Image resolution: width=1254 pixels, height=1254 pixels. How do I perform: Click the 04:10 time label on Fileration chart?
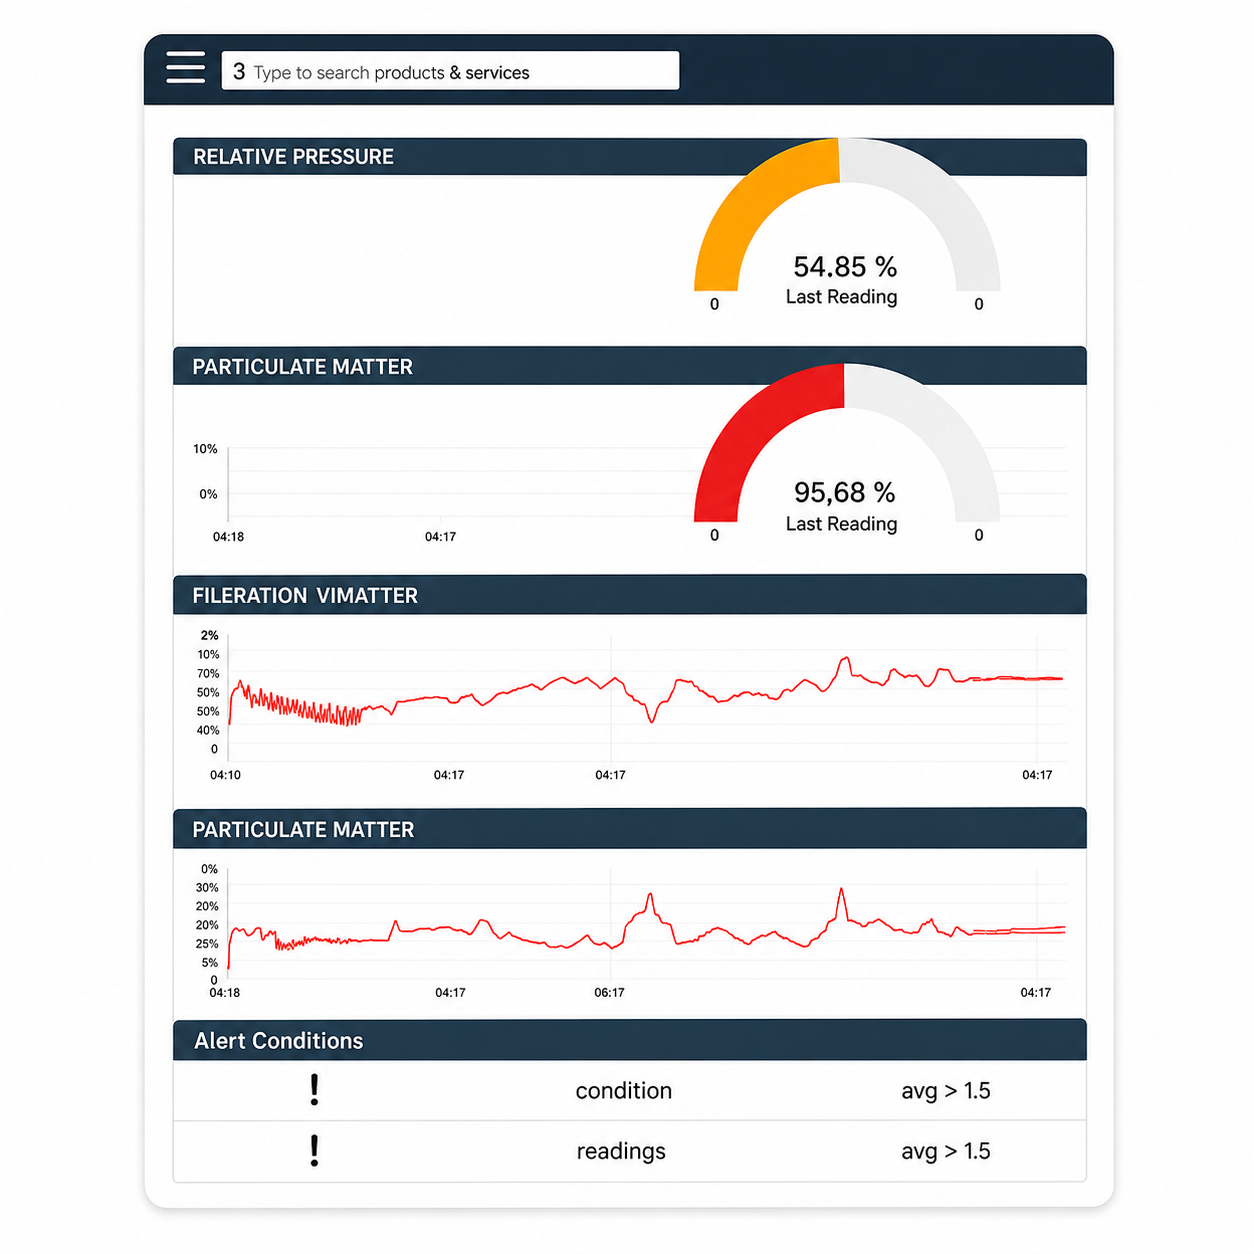point(225,775)
